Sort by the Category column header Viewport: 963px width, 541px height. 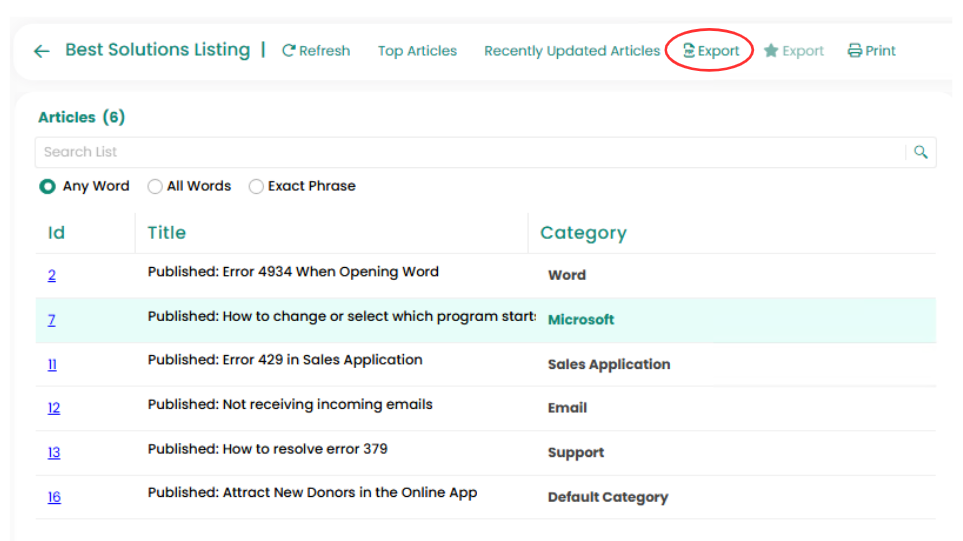(583, 233)
